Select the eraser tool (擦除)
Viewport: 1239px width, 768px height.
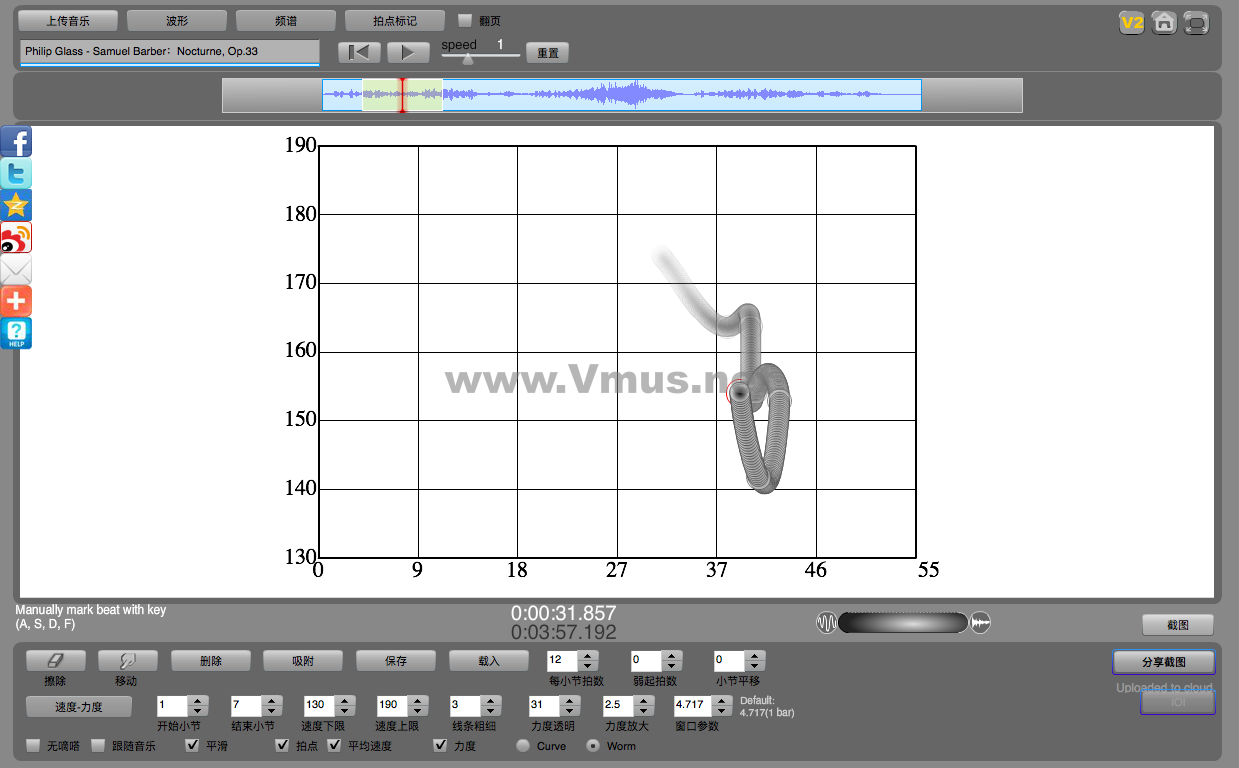[x=55, y=661]
